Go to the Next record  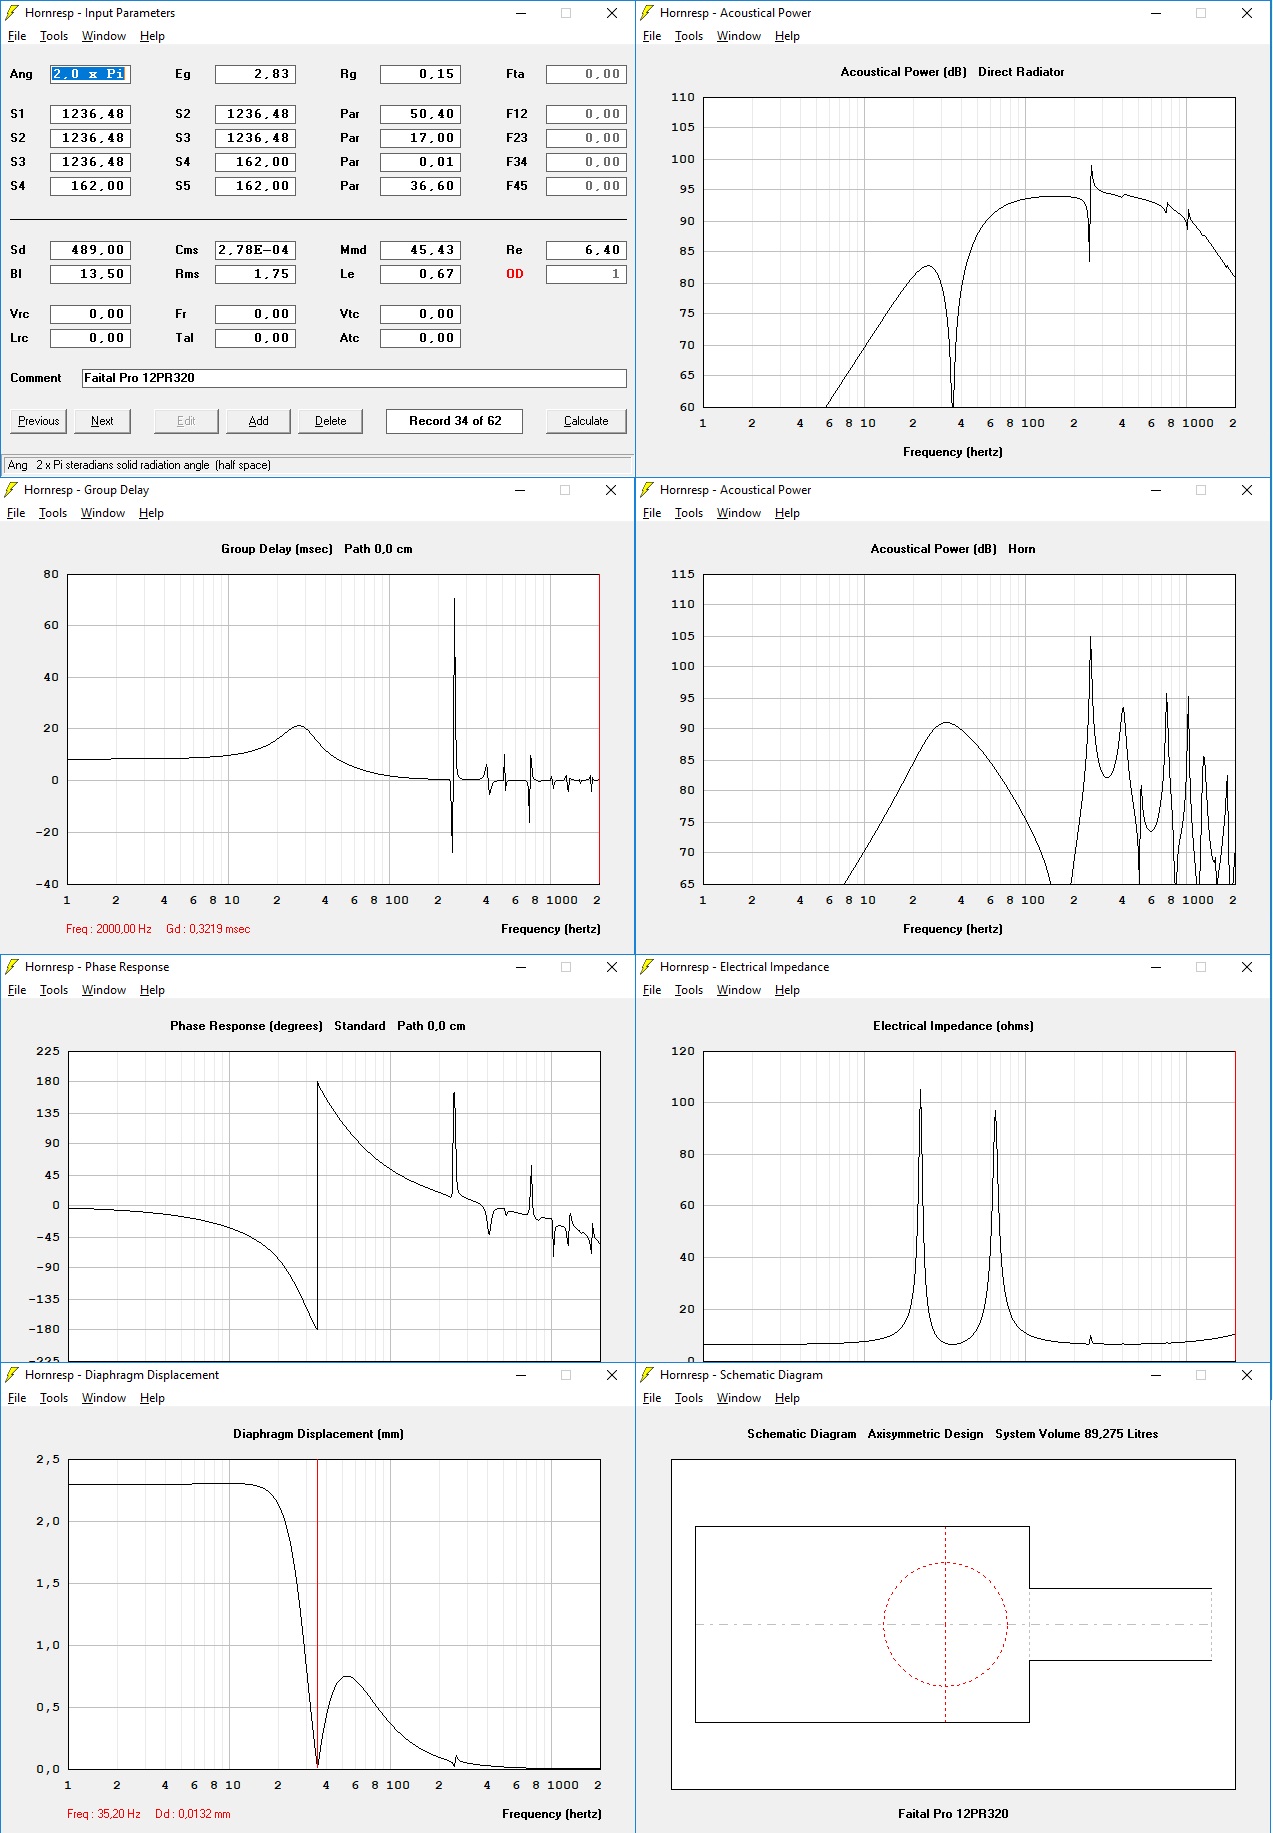point(102,421)
